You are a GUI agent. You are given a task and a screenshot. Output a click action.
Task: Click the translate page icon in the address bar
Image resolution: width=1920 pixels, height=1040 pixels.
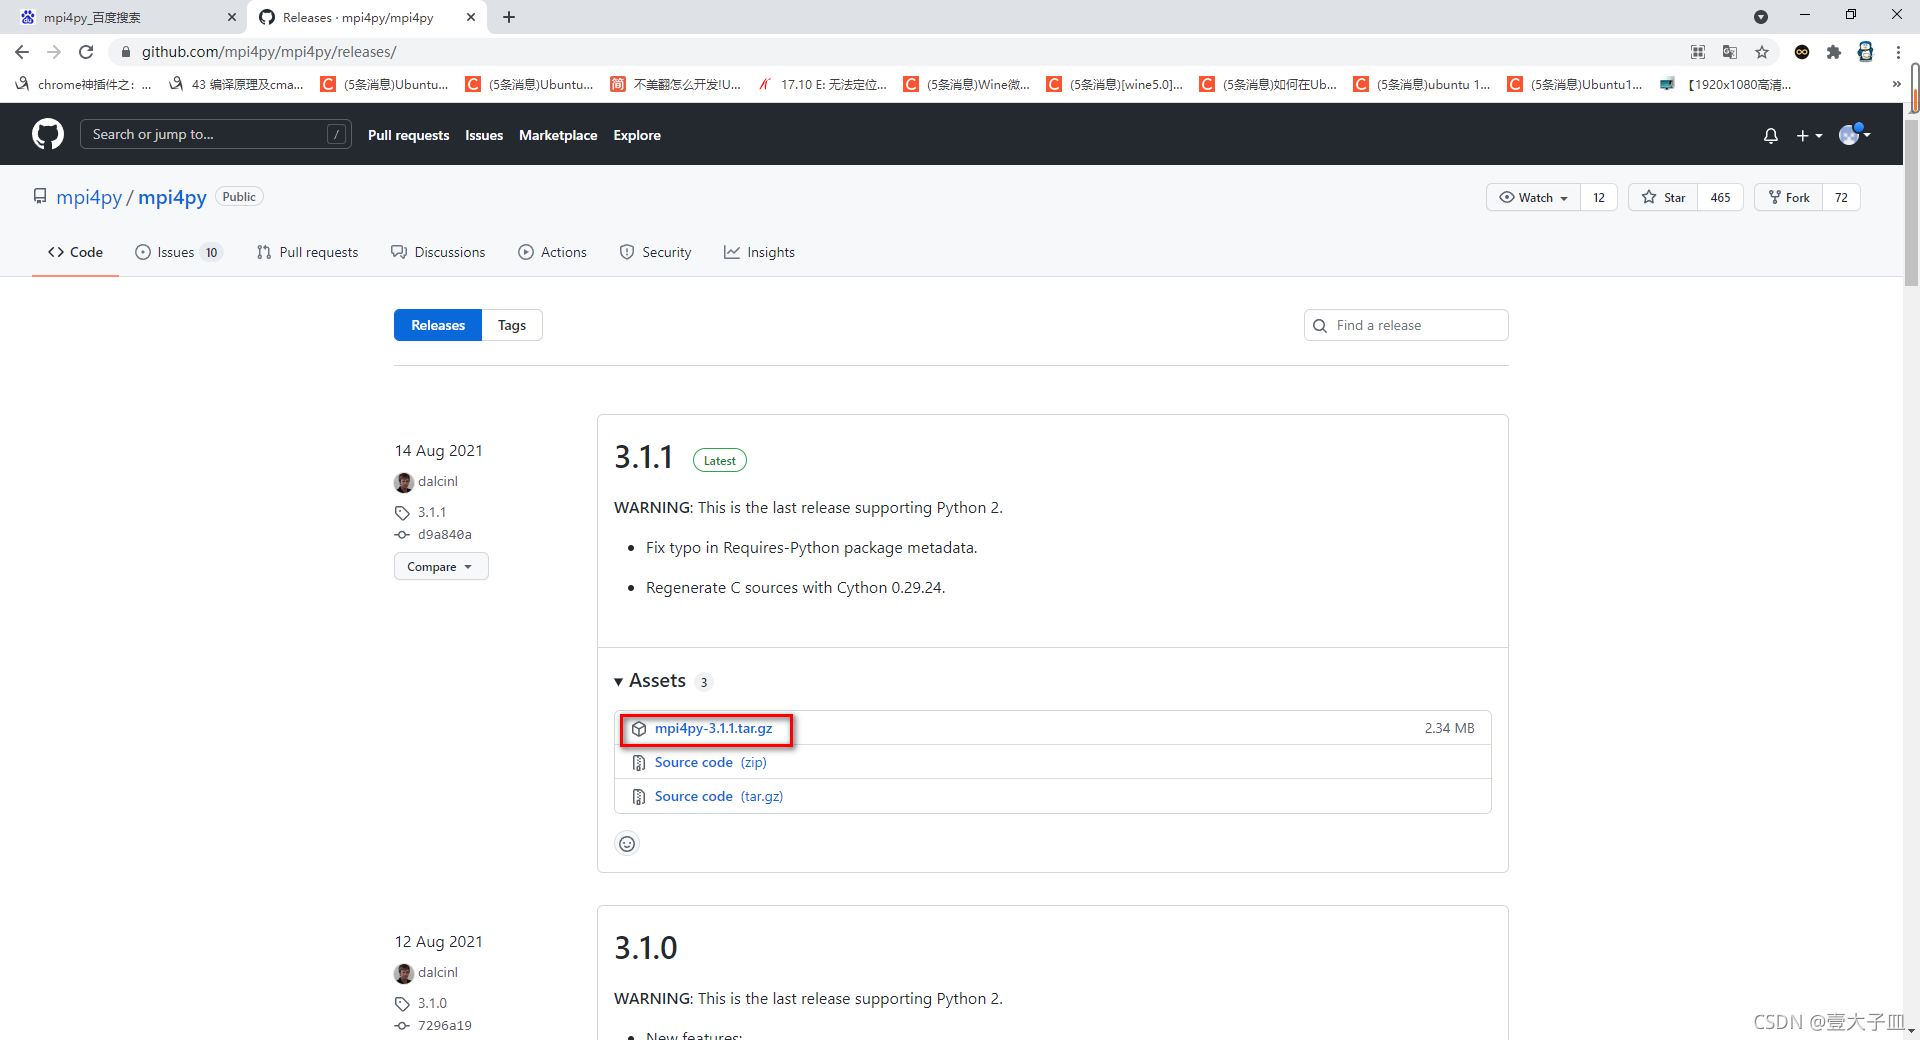click(x=1730, y=52)
